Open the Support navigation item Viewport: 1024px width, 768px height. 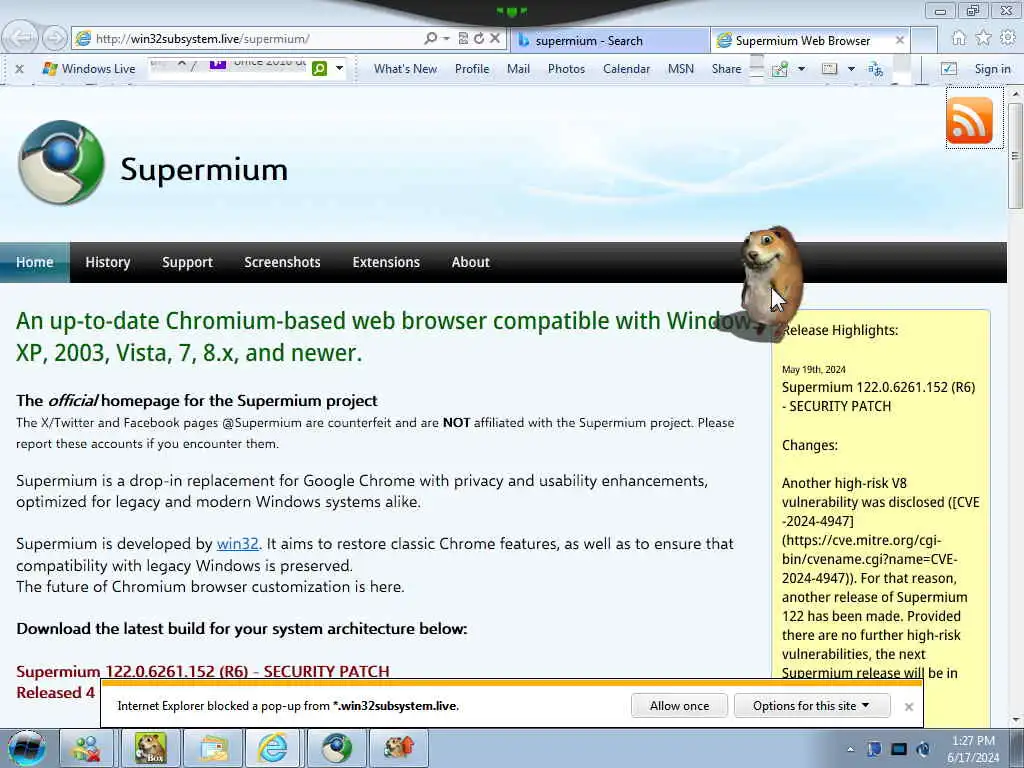click(x=187, y=262)
